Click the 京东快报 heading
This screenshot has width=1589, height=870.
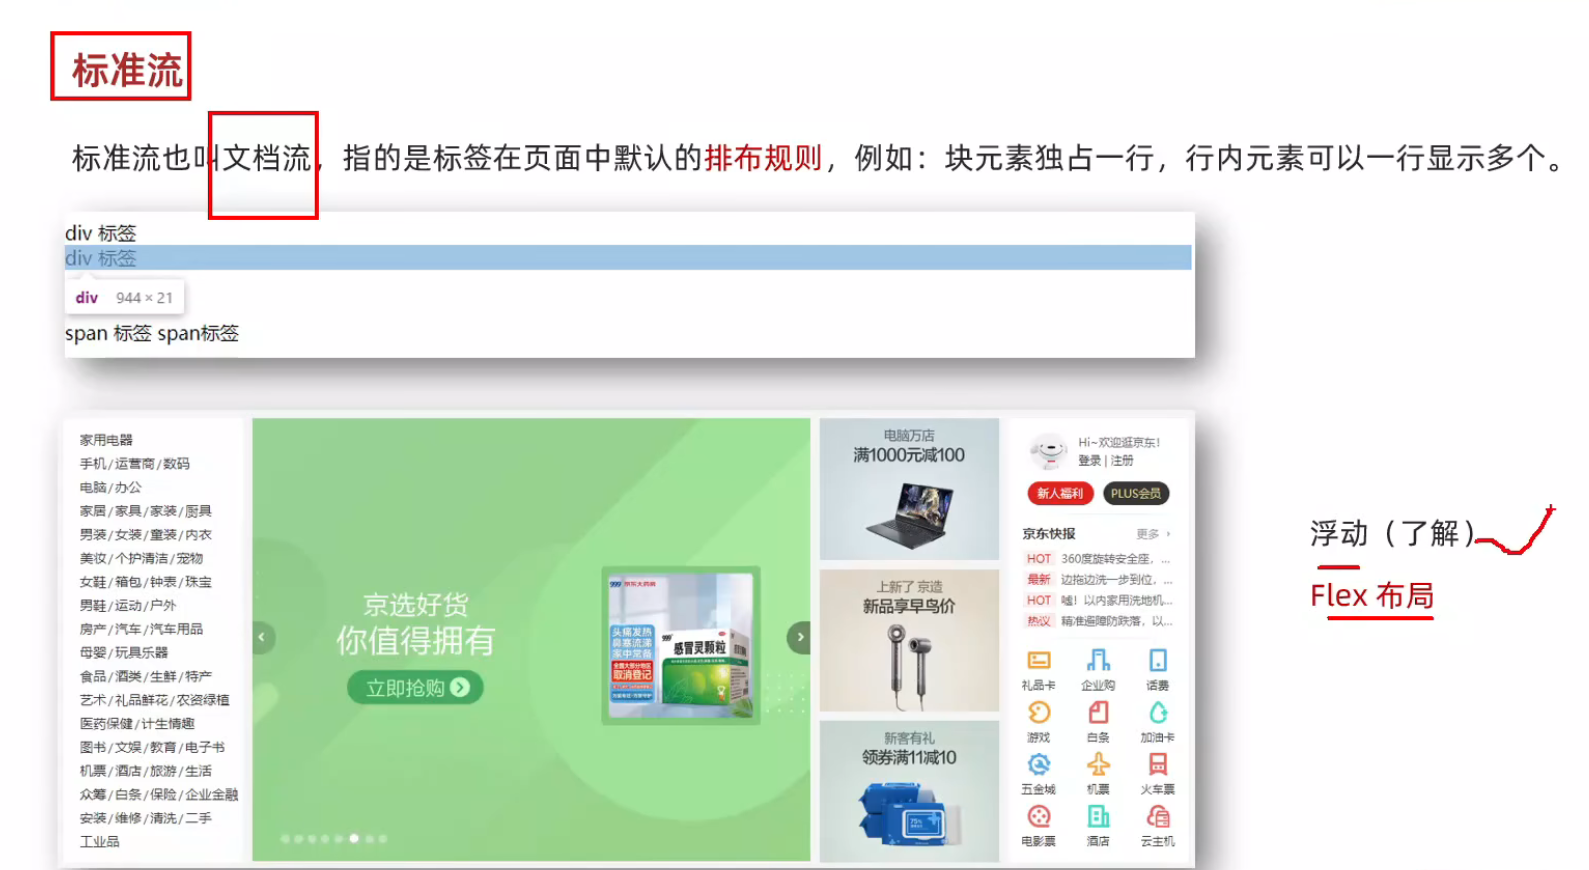[1049, 534]
